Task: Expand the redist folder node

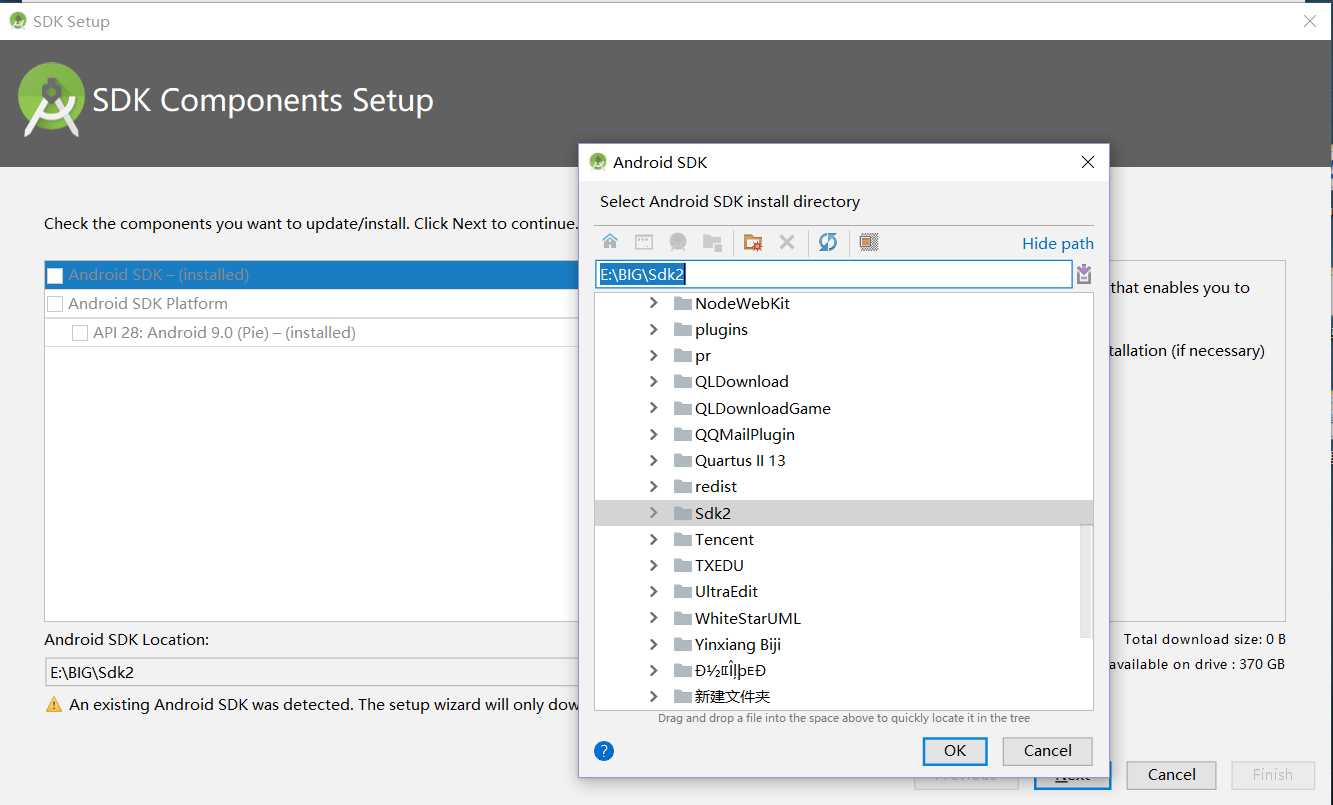Action: (x=654, y=486)
